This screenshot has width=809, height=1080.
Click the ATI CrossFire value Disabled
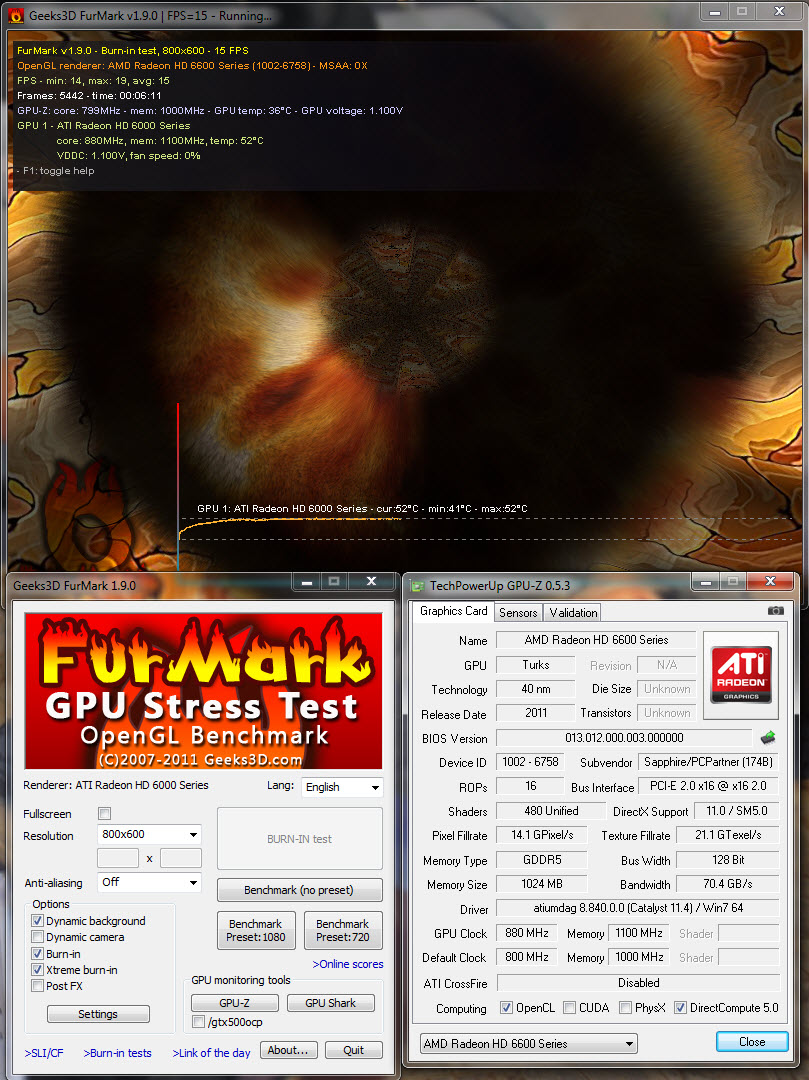coord(638,983)
